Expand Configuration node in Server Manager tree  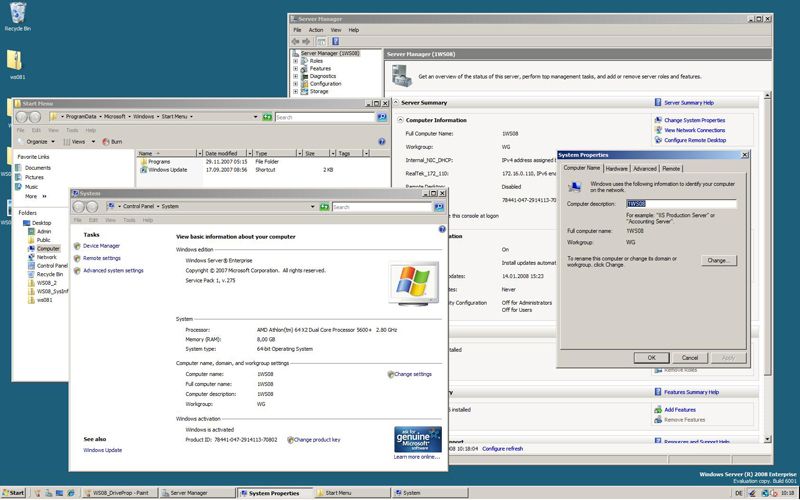295,84
